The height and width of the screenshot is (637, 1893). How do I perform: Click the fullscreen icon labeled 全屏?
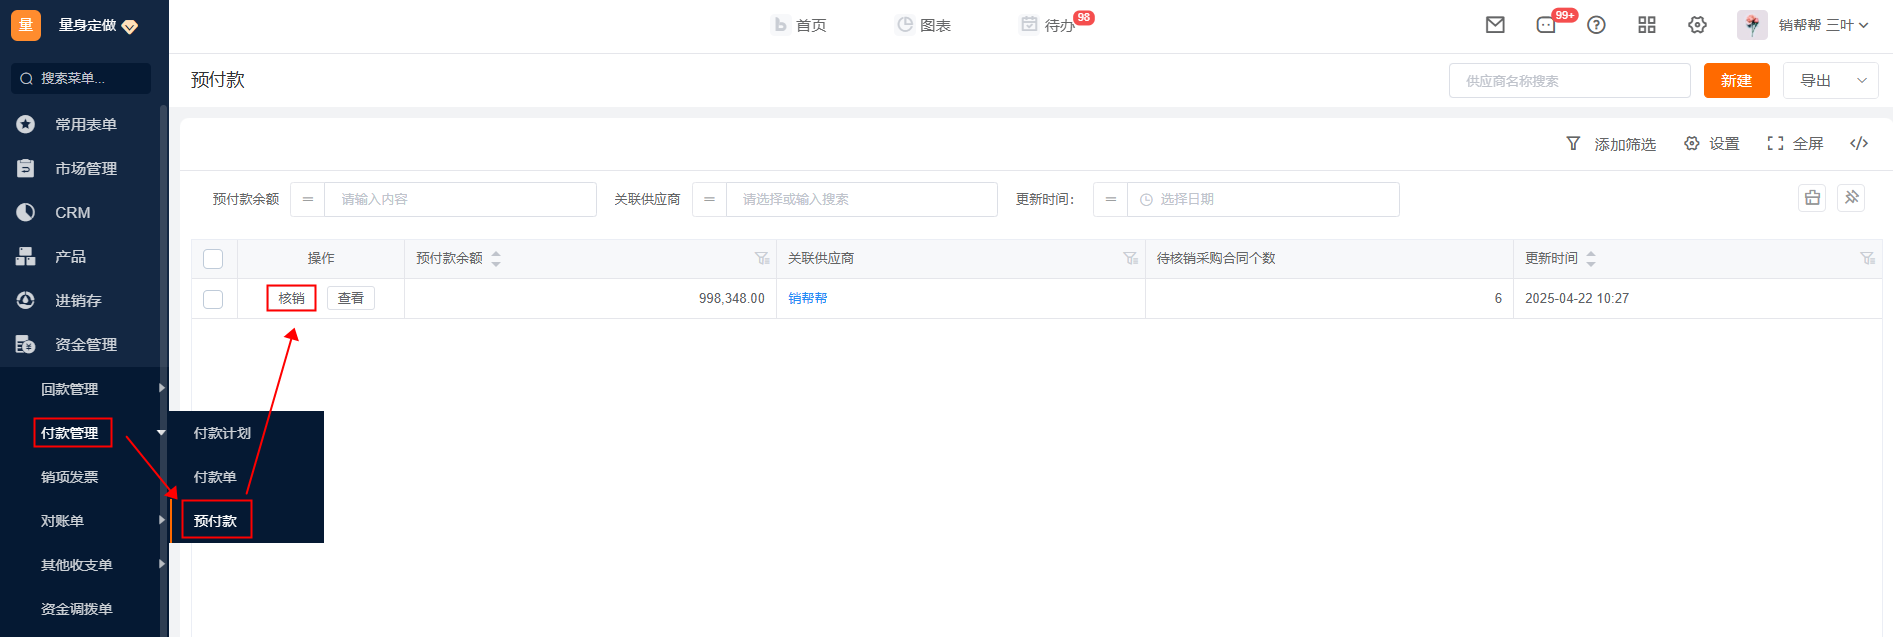click(x=1795, y=143)
